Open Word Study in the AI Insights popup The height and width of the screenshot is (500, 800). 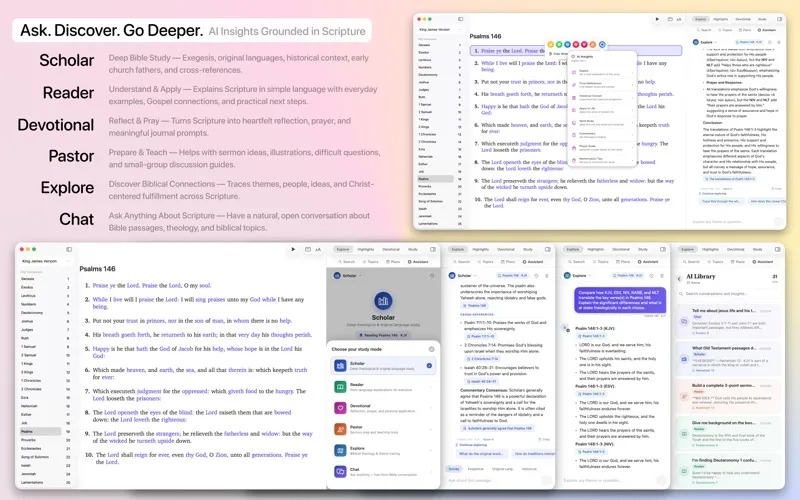(602, 122)
